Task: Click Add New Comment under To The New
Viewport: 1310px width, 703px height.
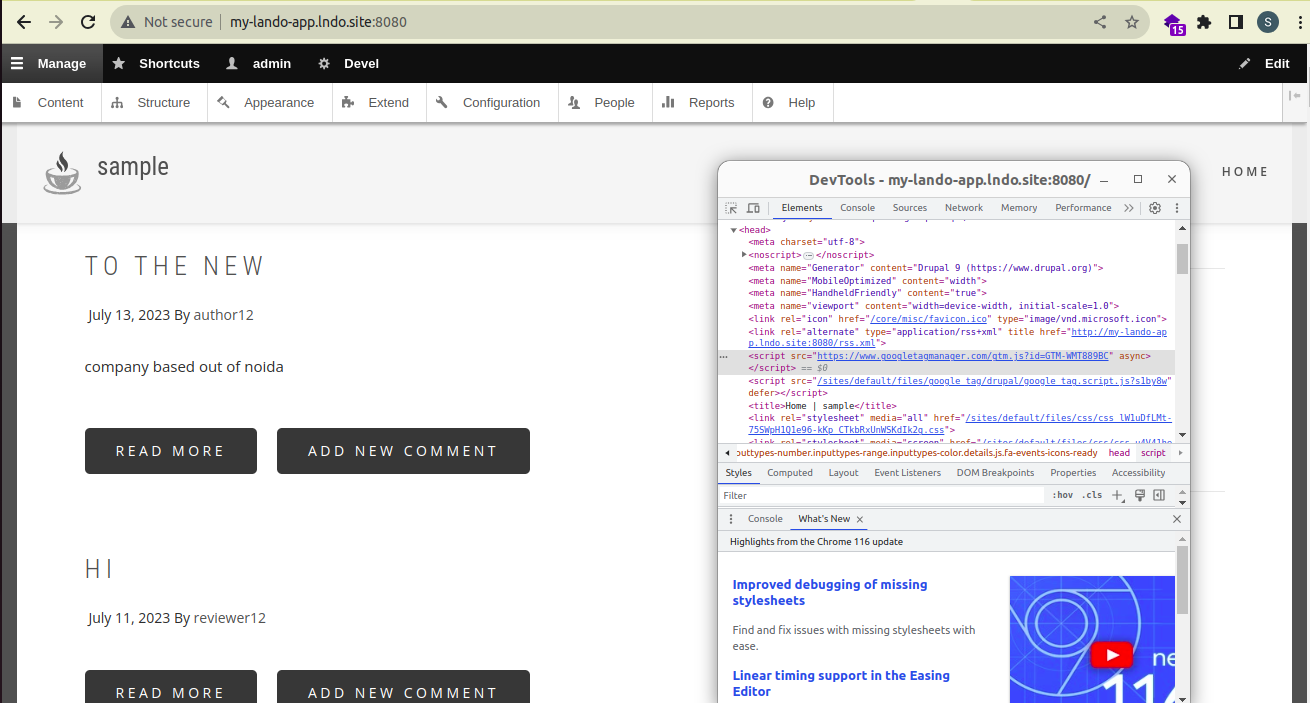Action: (x=403, y=451)
